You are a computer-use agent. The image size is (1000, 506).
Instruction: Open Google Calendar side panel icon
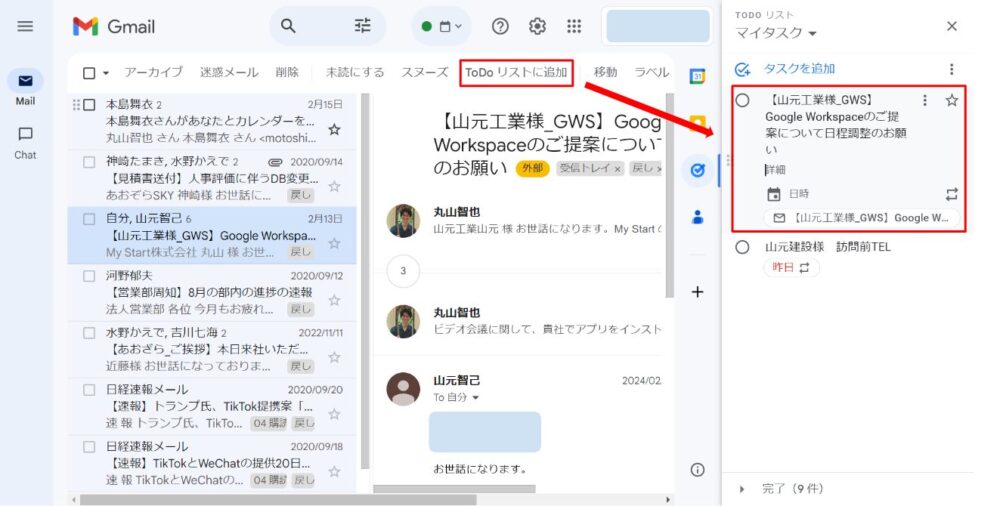[698, 77]
